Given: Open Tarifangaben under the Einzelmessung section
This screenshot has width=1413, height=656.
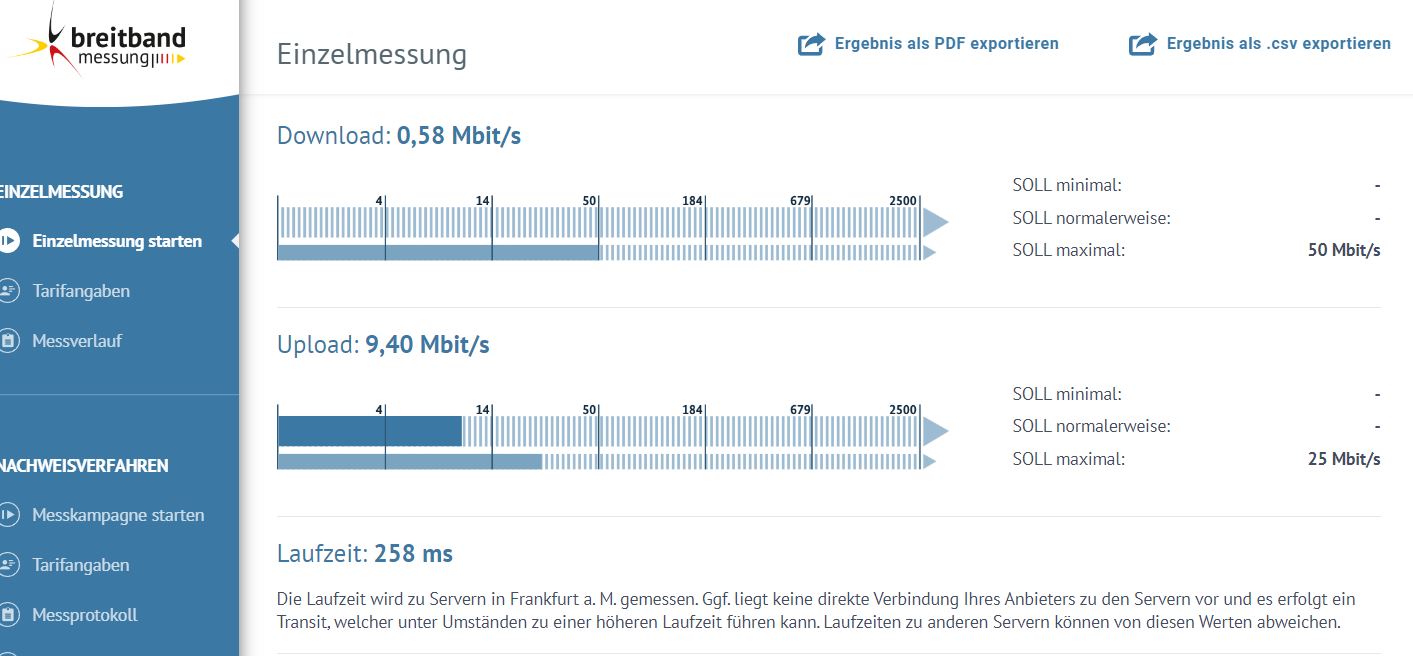Looking at the screenshot, I should [81, 291].
